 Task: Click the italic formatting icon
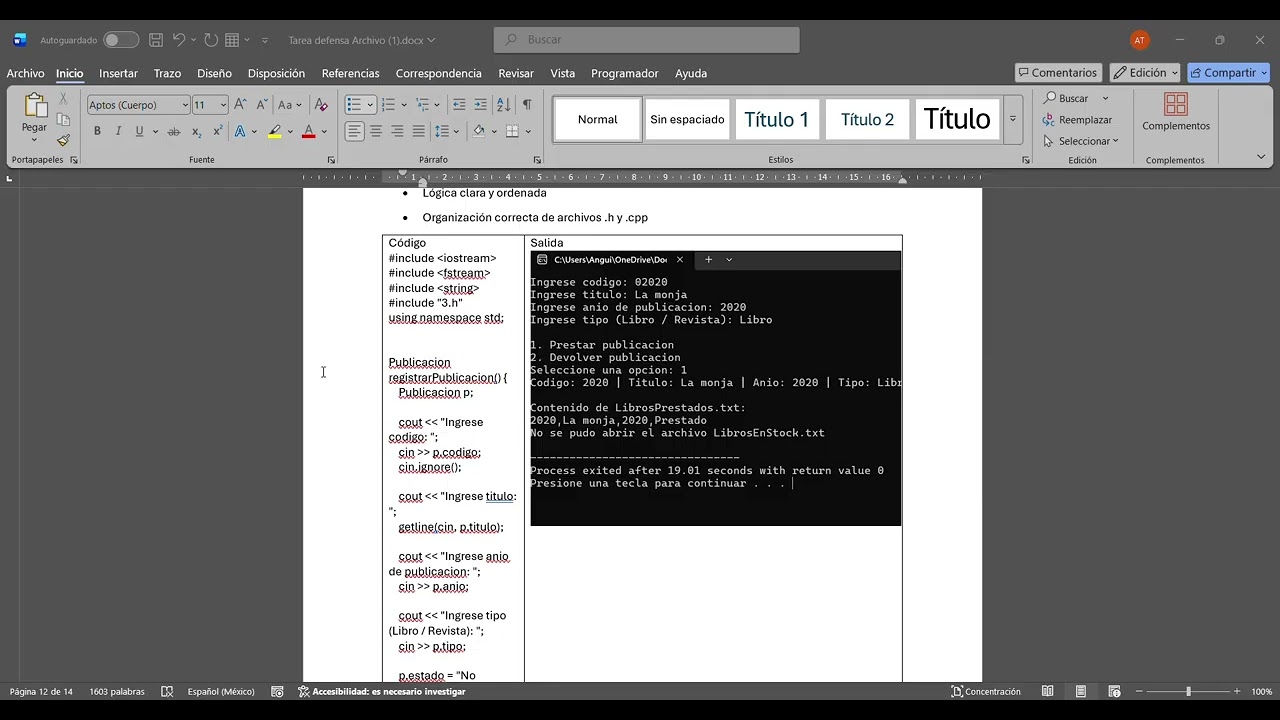point(118,131)
